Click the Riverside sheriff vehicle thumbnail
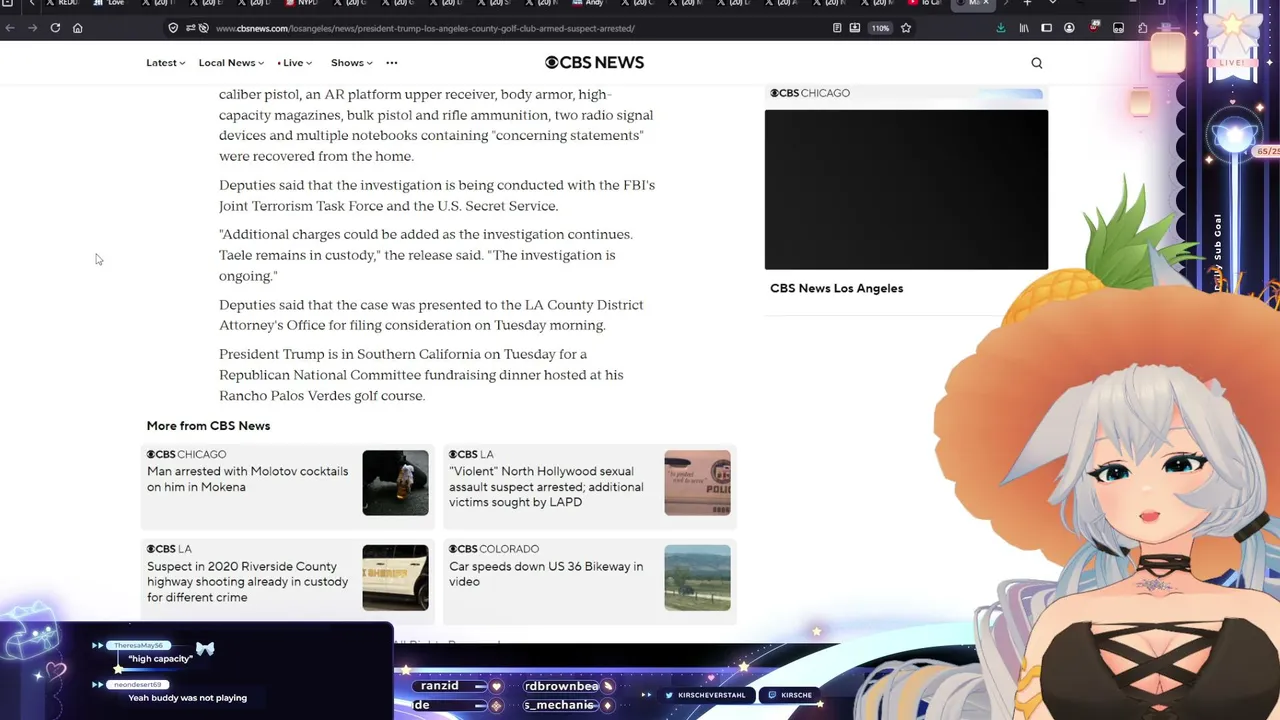1280x720 pixels. 395,577
